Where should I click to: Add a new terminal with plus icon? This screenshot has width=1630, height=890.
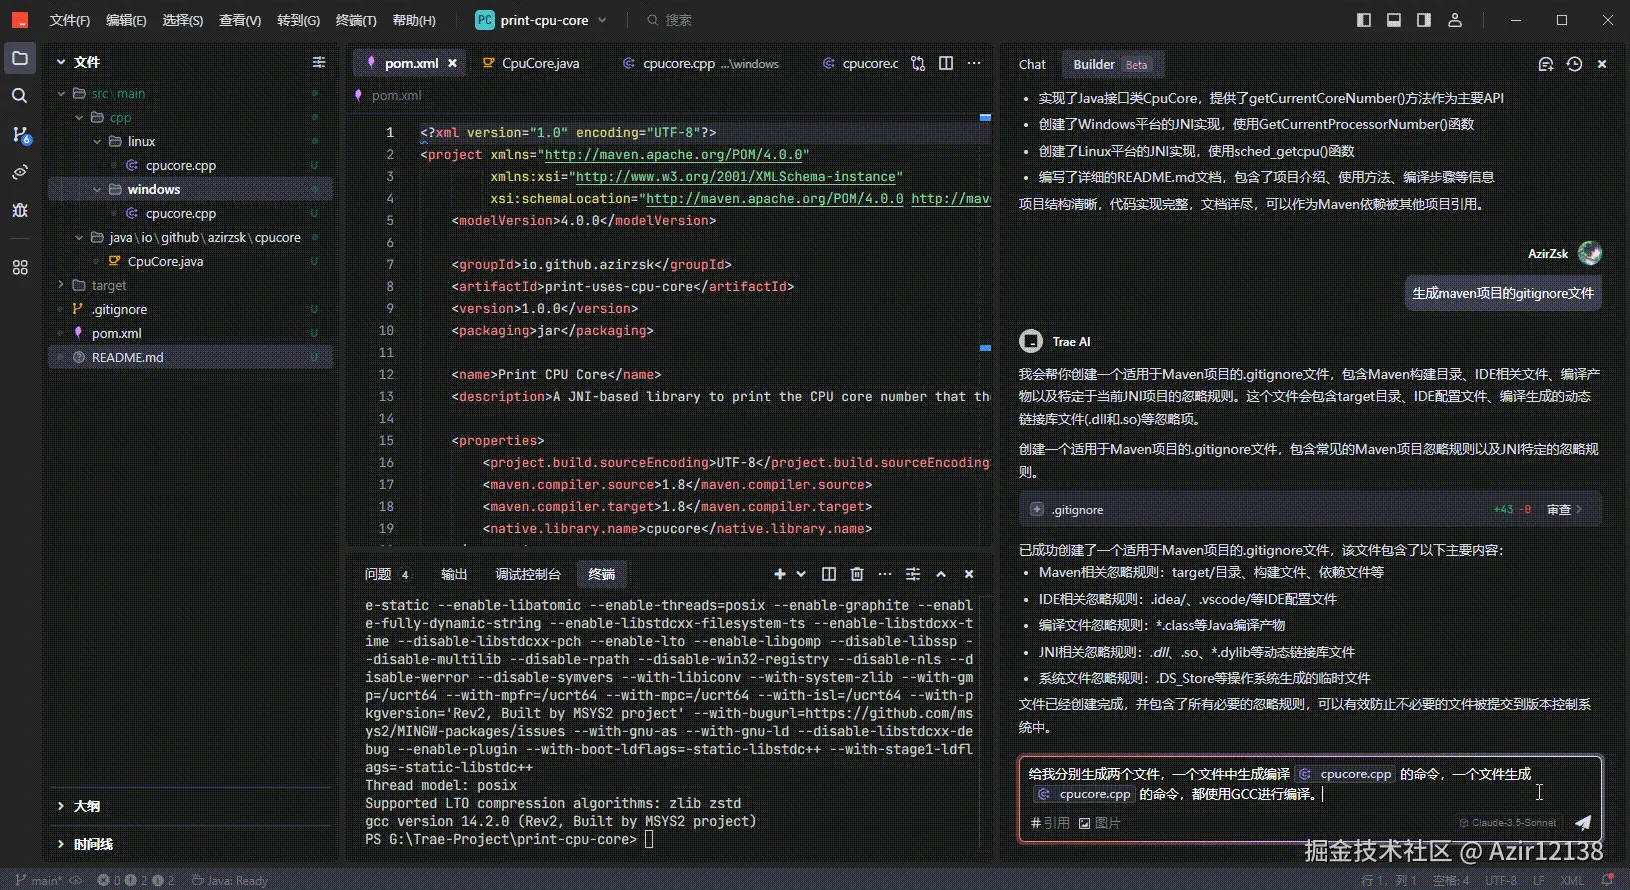(x=780, y=574)
